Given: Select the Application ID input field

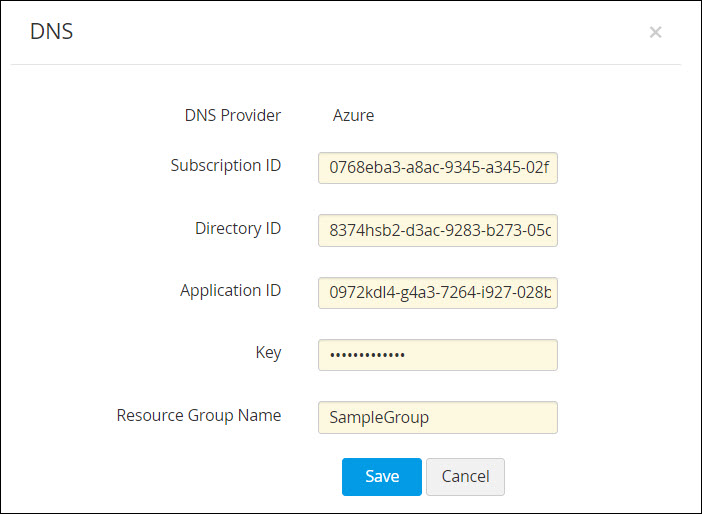Looking at the screenshot, I should pos(437,293).
